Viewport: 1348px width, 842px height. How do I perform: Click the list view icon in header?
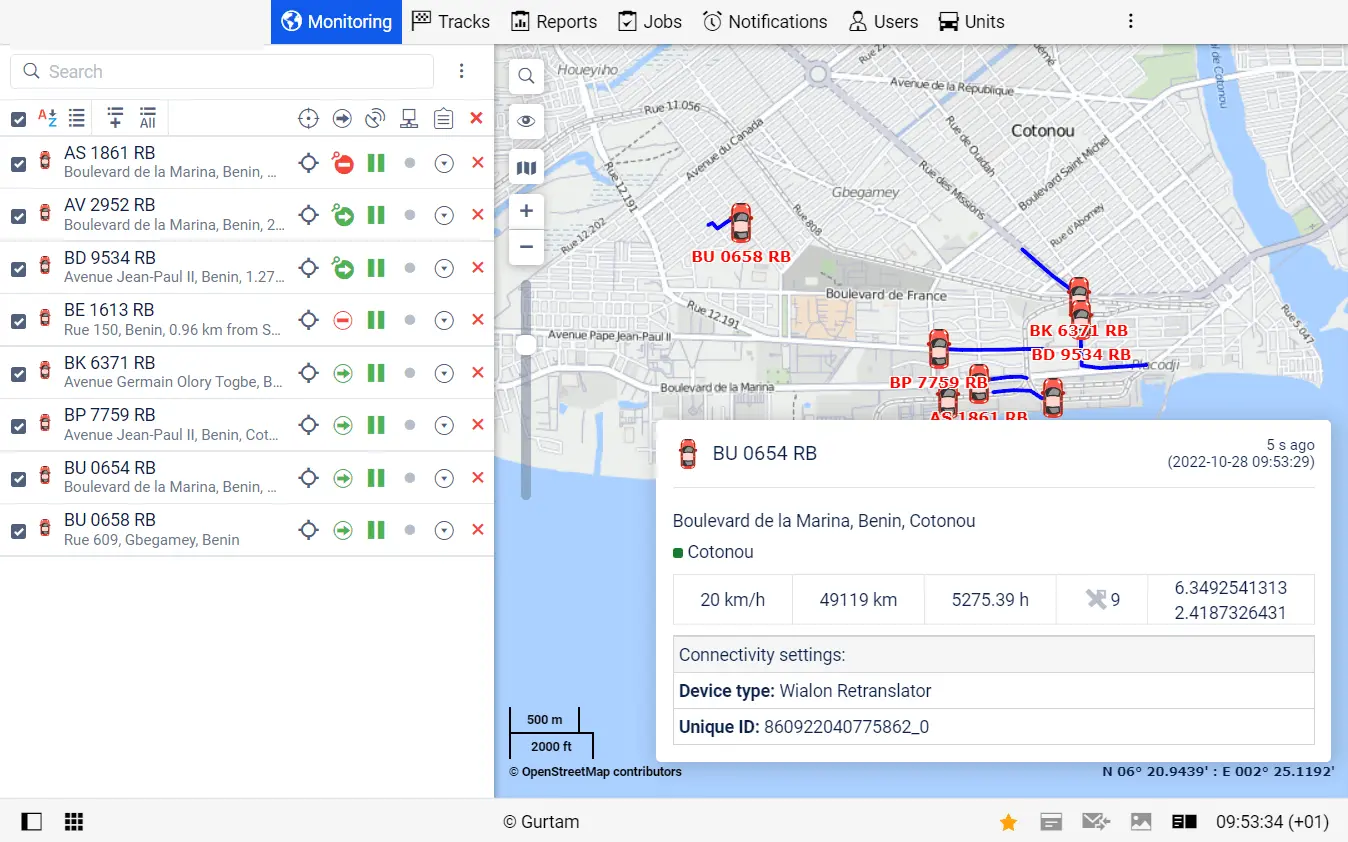click(x=76, y=118)
